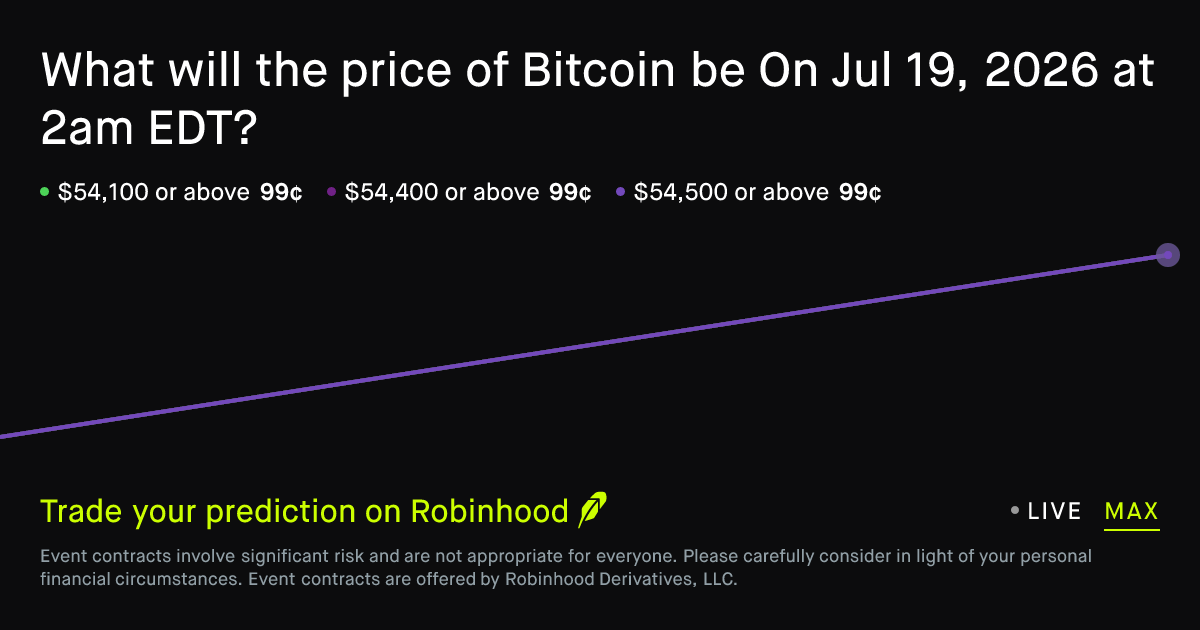Click the 99¢ price next to $54,400 or above
Image resolution: width=1200 pixels, height=630 pixels.
click(571, 192)
